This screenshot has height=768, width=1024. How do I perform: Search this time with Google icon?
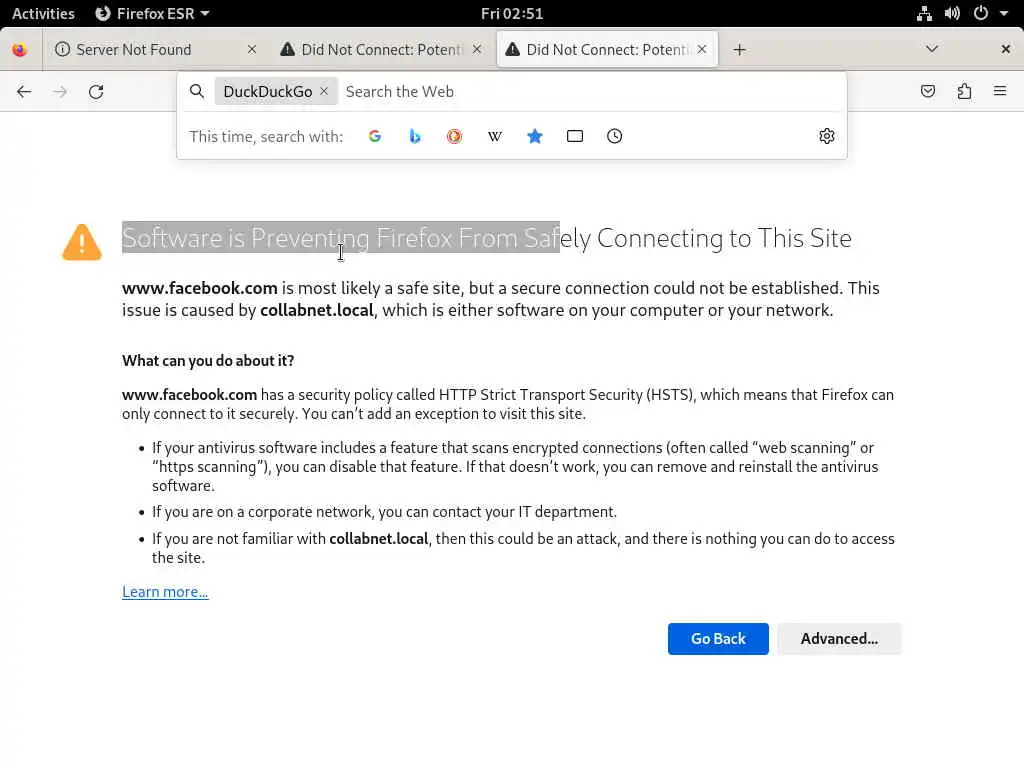pyautogui.click(x=375, y=136)
